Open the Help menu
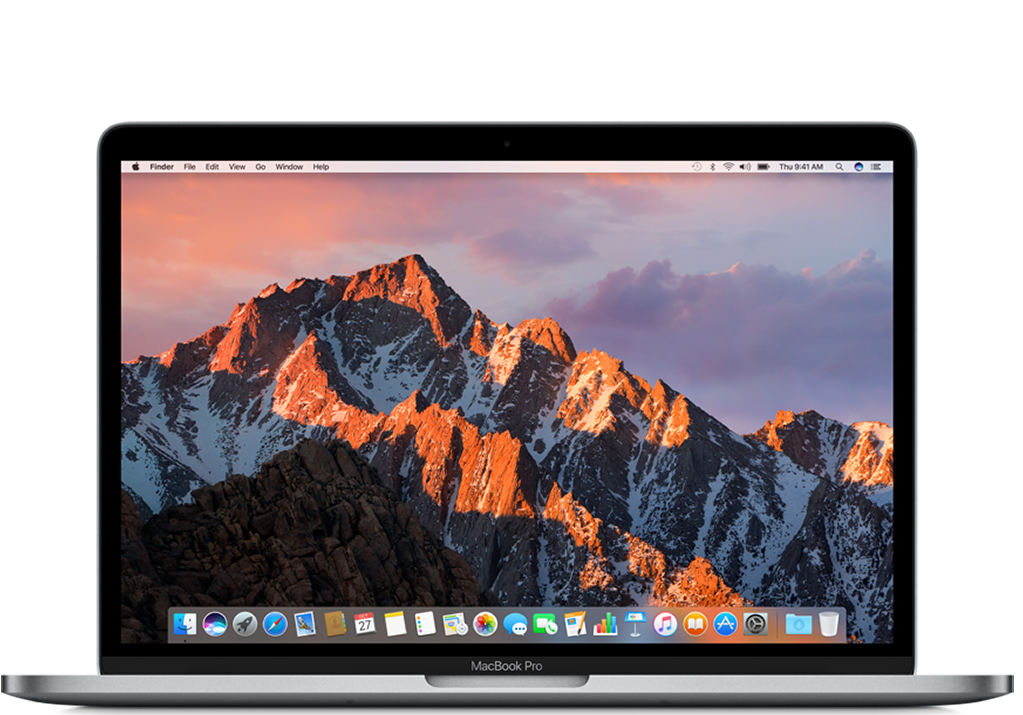 (x=321, y=167)
